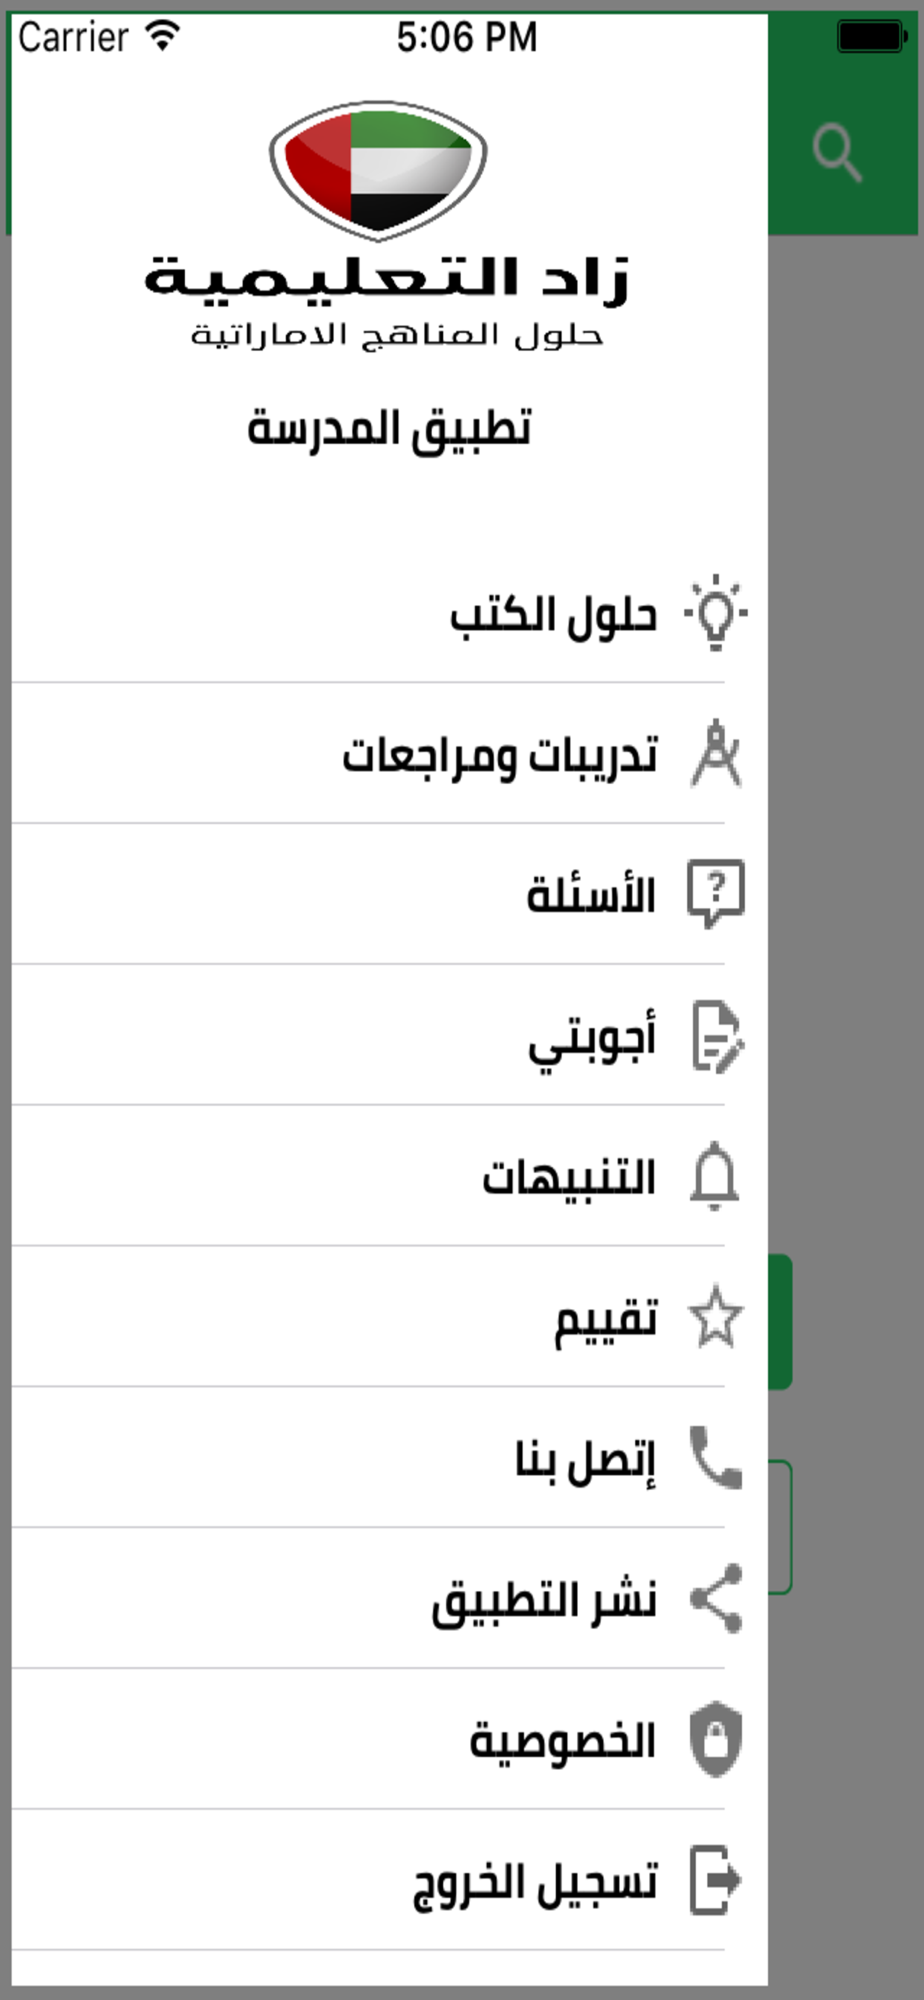This screenshot has width=924, height=2000.
Task: Tap the lightbulb icon for book solutions
Action: [716, 613]
